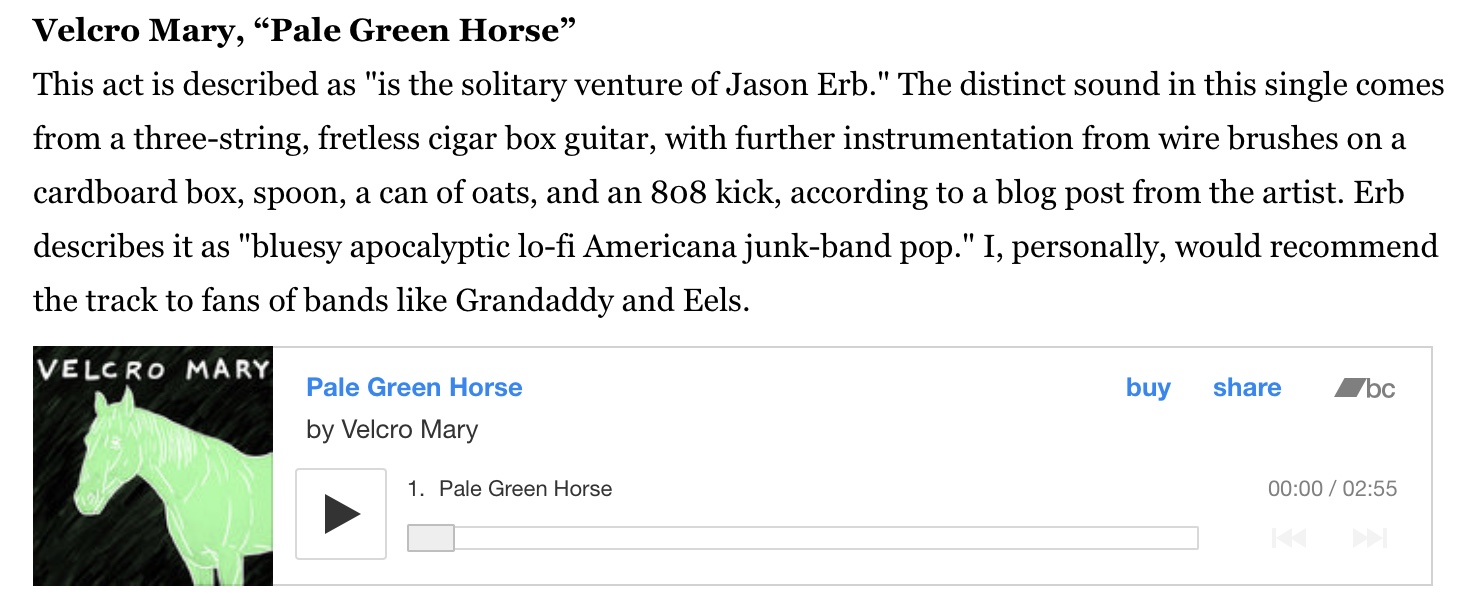
Task: Click the buy link
Action: pyautogui.click(x=1148, y=388)
